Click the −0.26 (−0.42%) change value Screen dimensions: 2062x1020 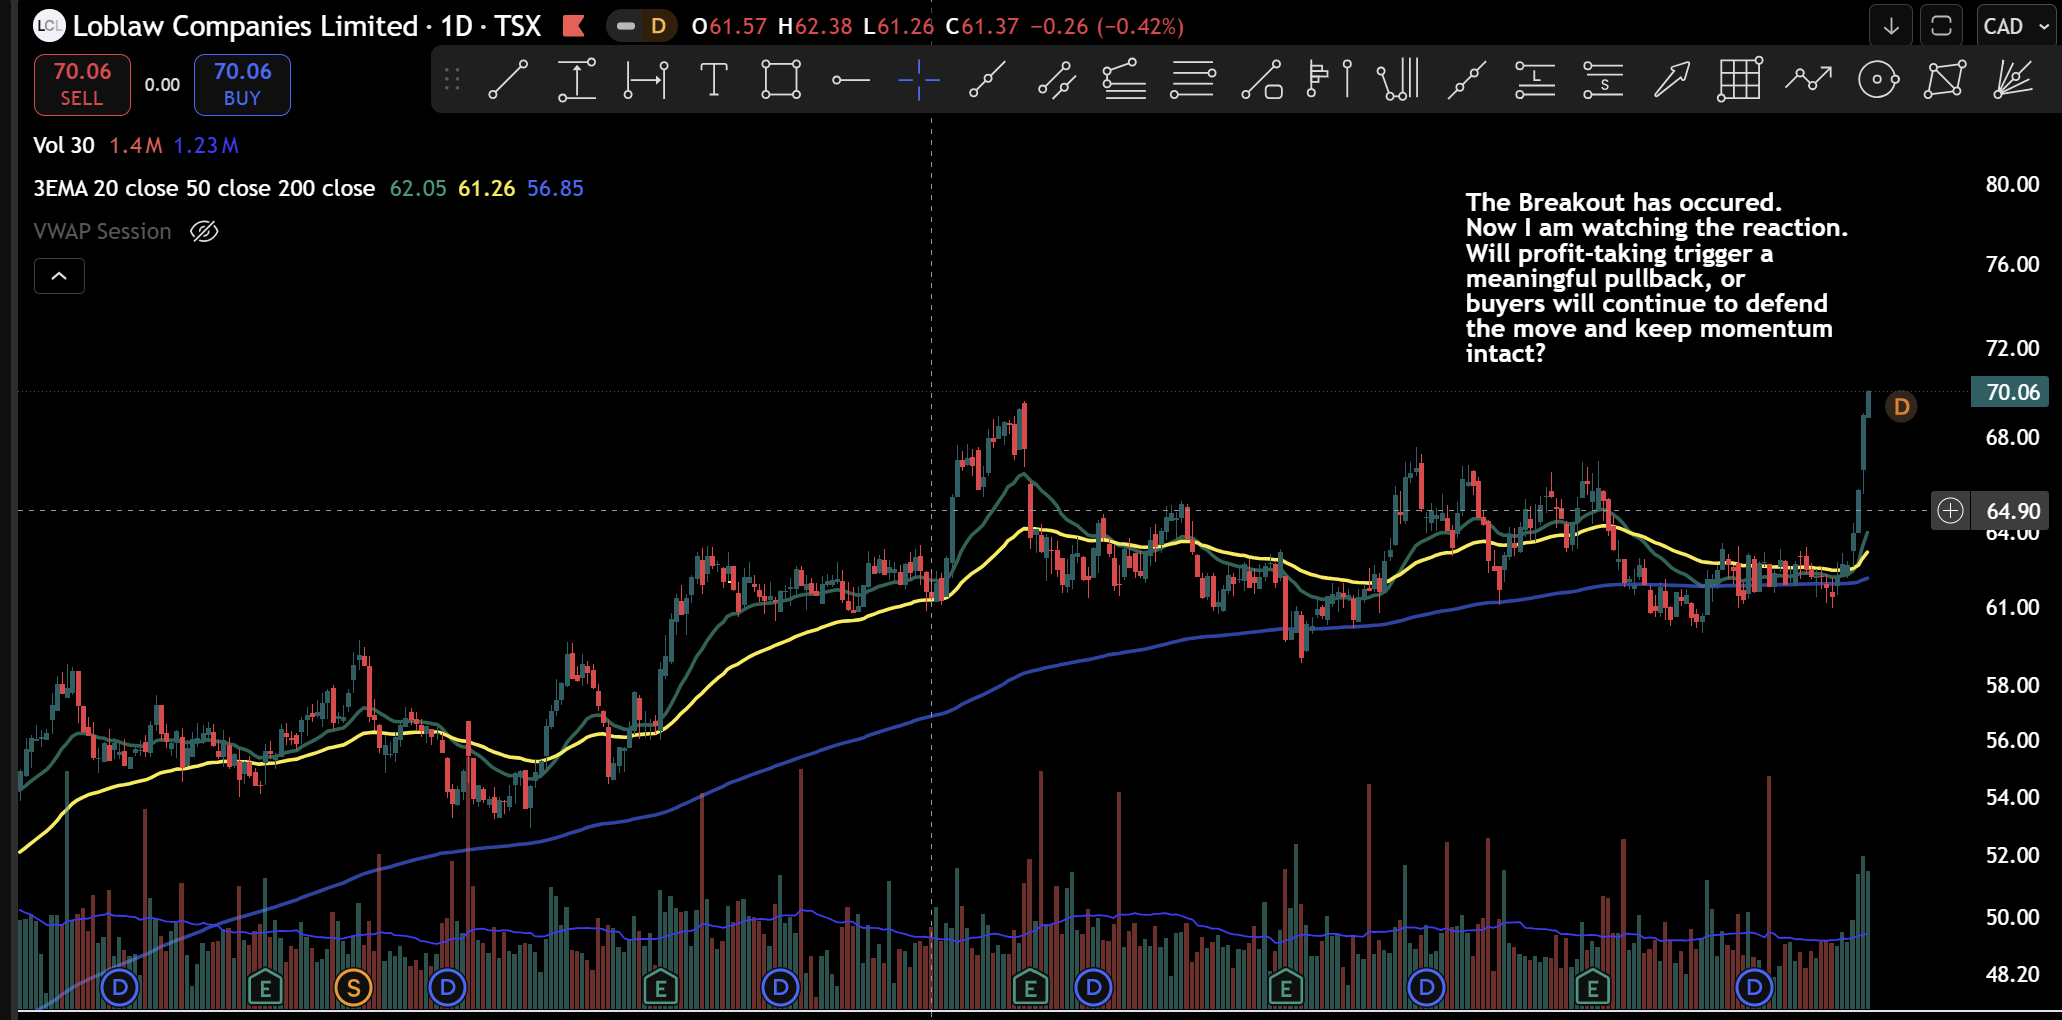pos(1106,26)
